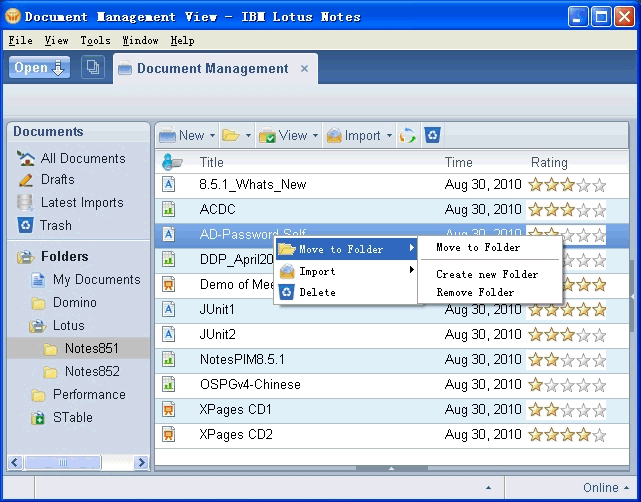Click the Open button
The image size is (641, 502).
tap(39, 67)
